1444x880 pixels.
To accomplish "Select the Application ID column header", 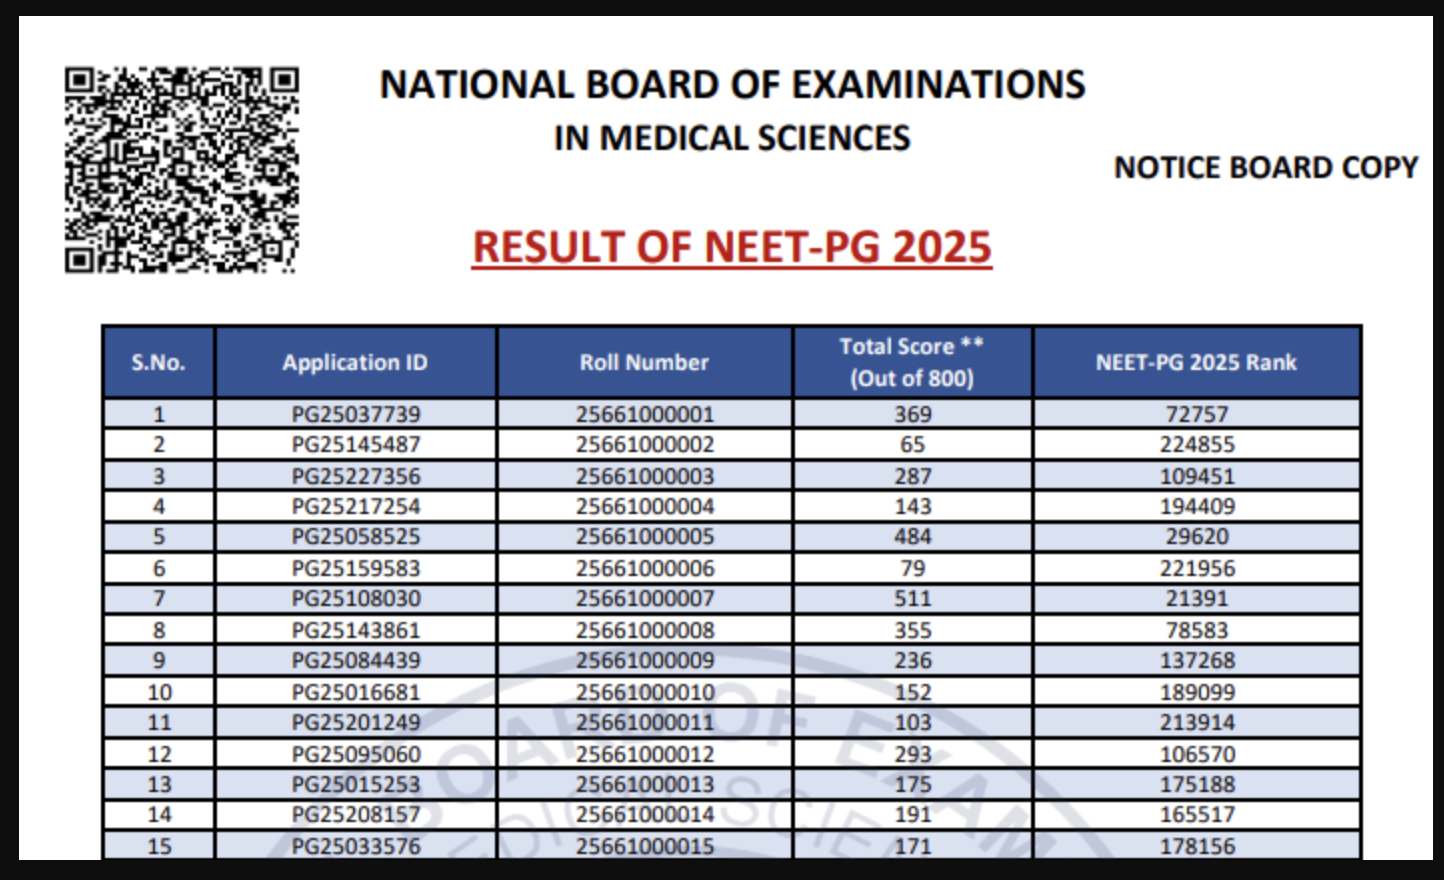I will tap(355, 362).
